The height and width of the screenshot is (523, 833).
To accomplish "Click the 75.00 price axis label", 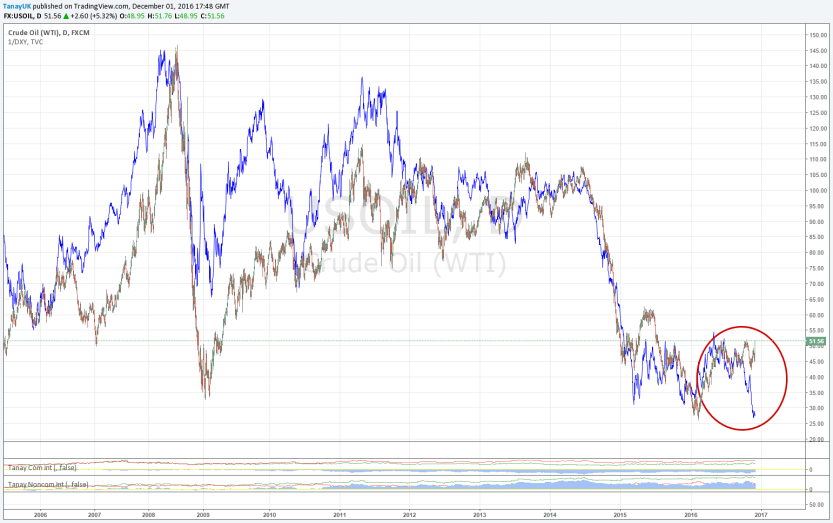I will tap(818, 268).
